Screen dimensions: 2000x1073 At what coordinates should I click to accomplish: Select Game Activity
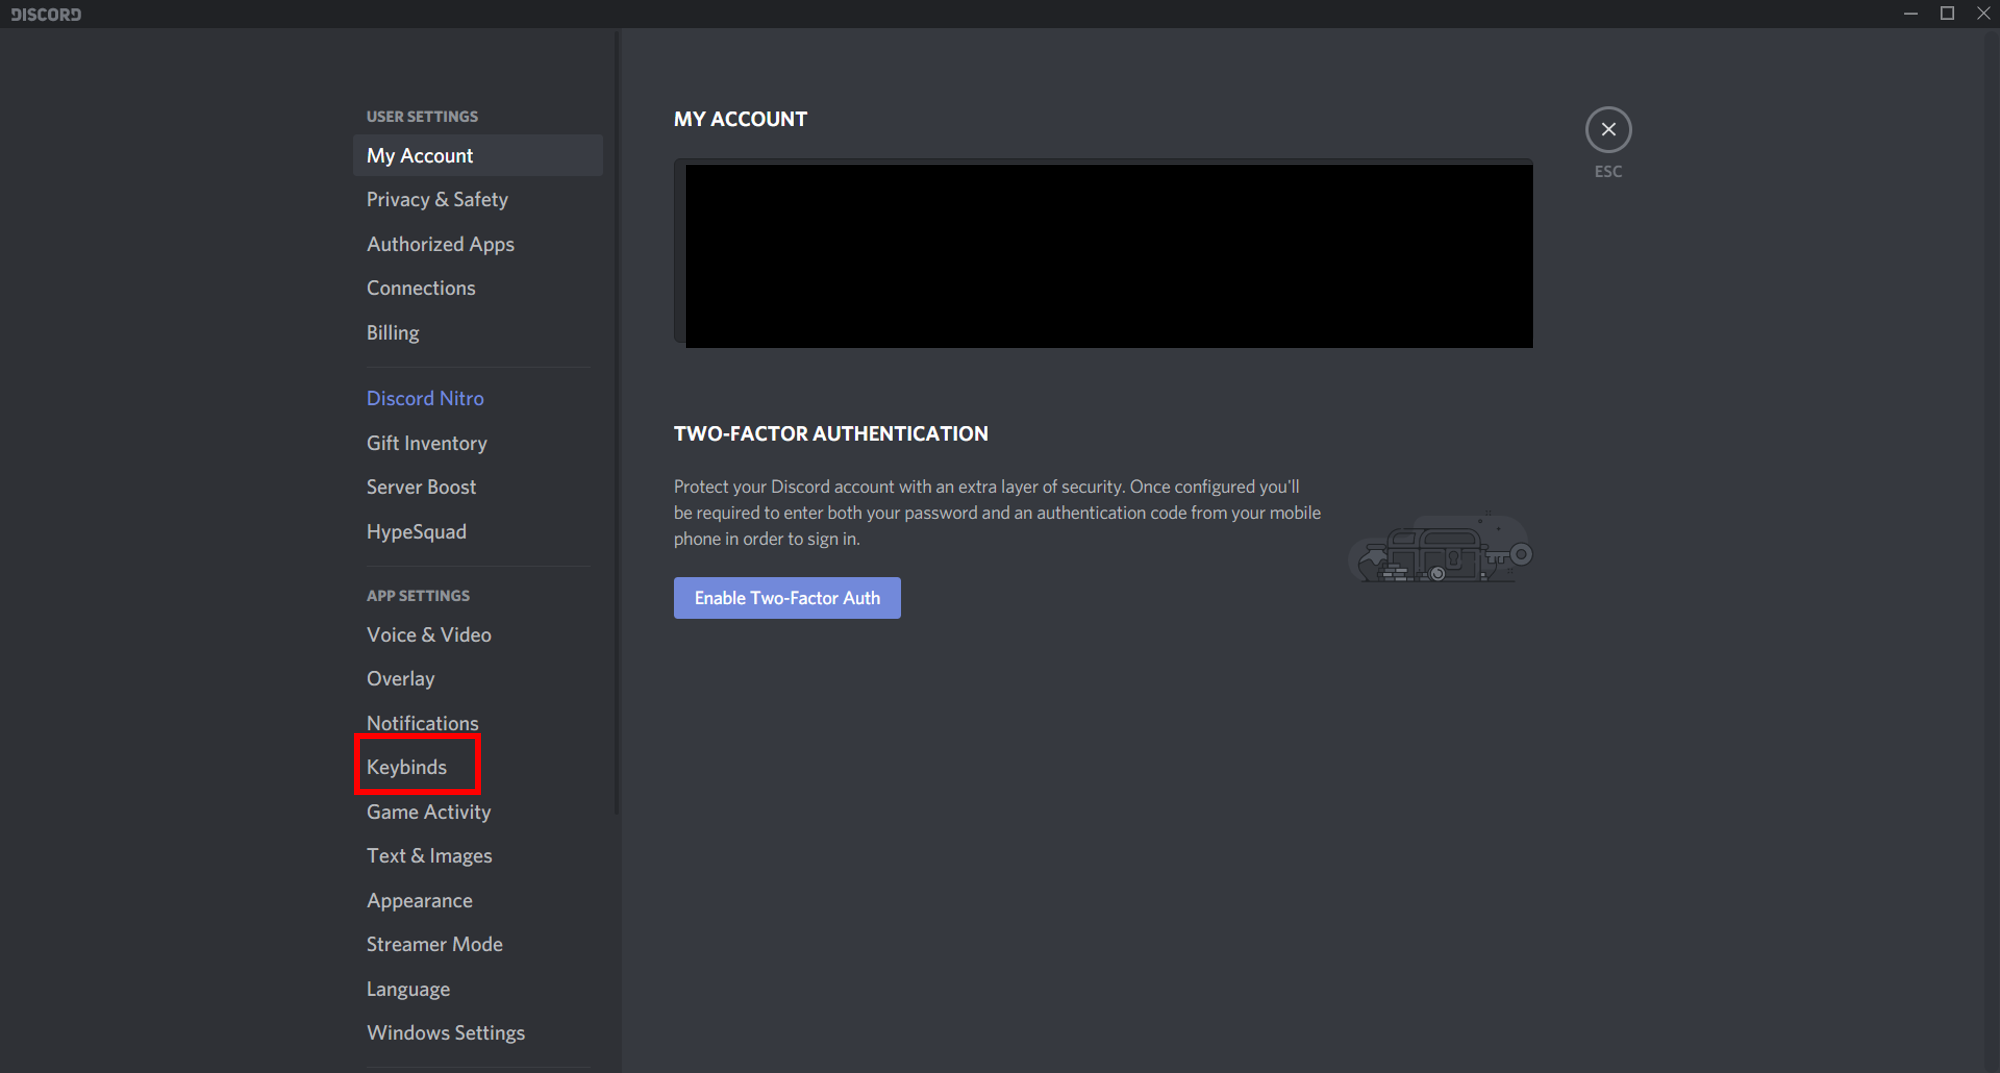coord(478,812)
